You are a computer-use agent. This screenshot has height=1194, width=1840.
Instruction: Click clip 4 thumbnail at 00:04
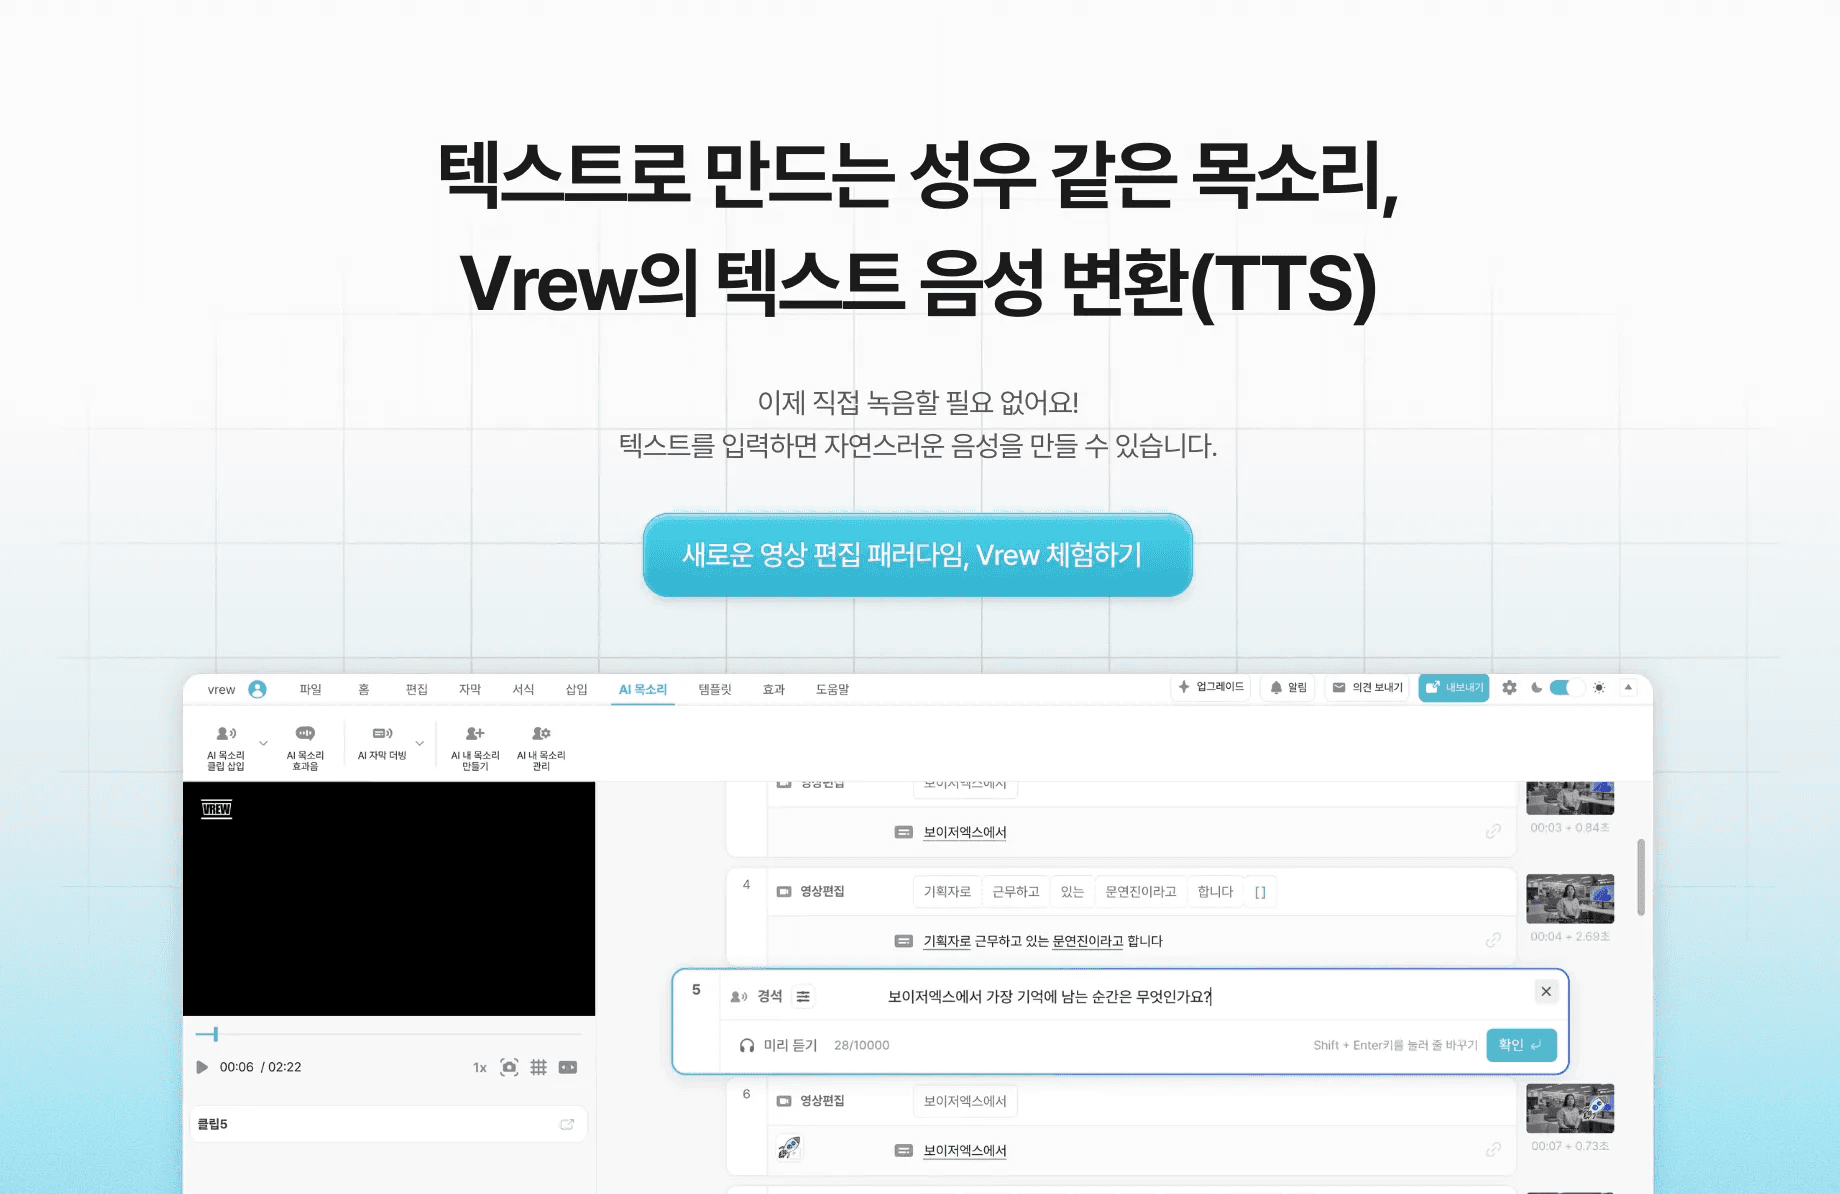coord(1570,898)
